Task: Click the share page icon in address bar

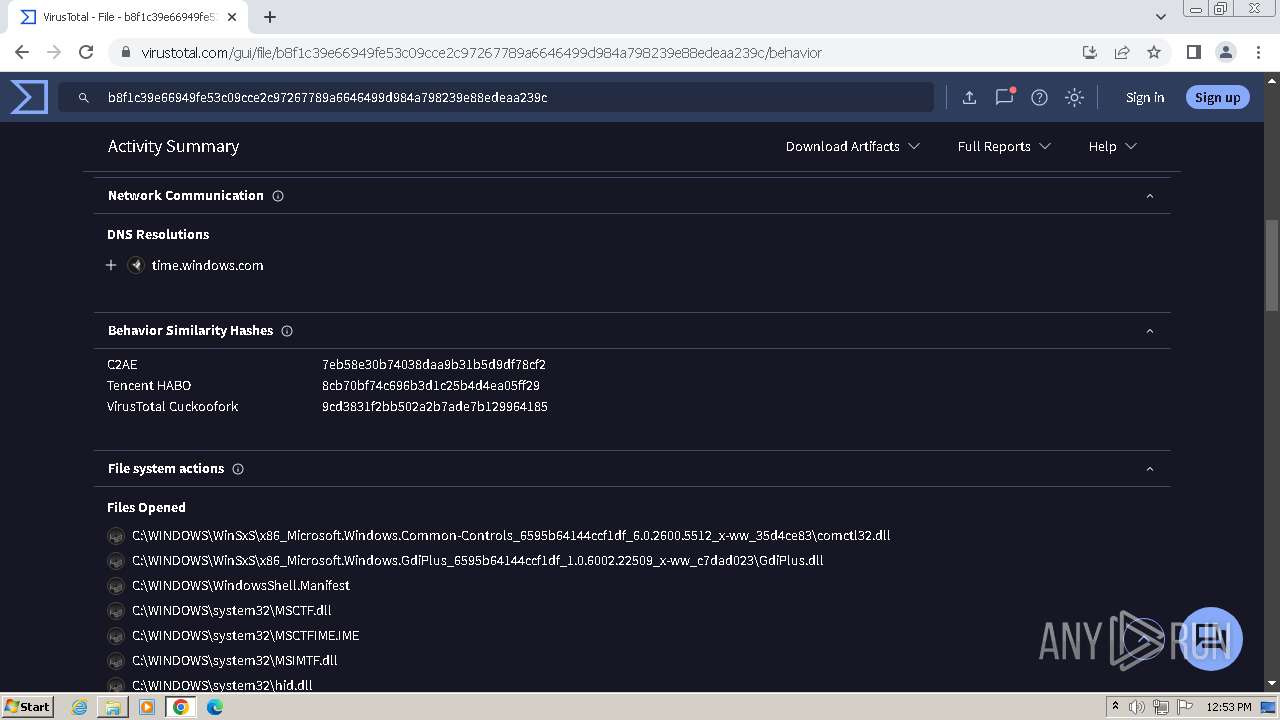Action: (x=1122, y=52)
